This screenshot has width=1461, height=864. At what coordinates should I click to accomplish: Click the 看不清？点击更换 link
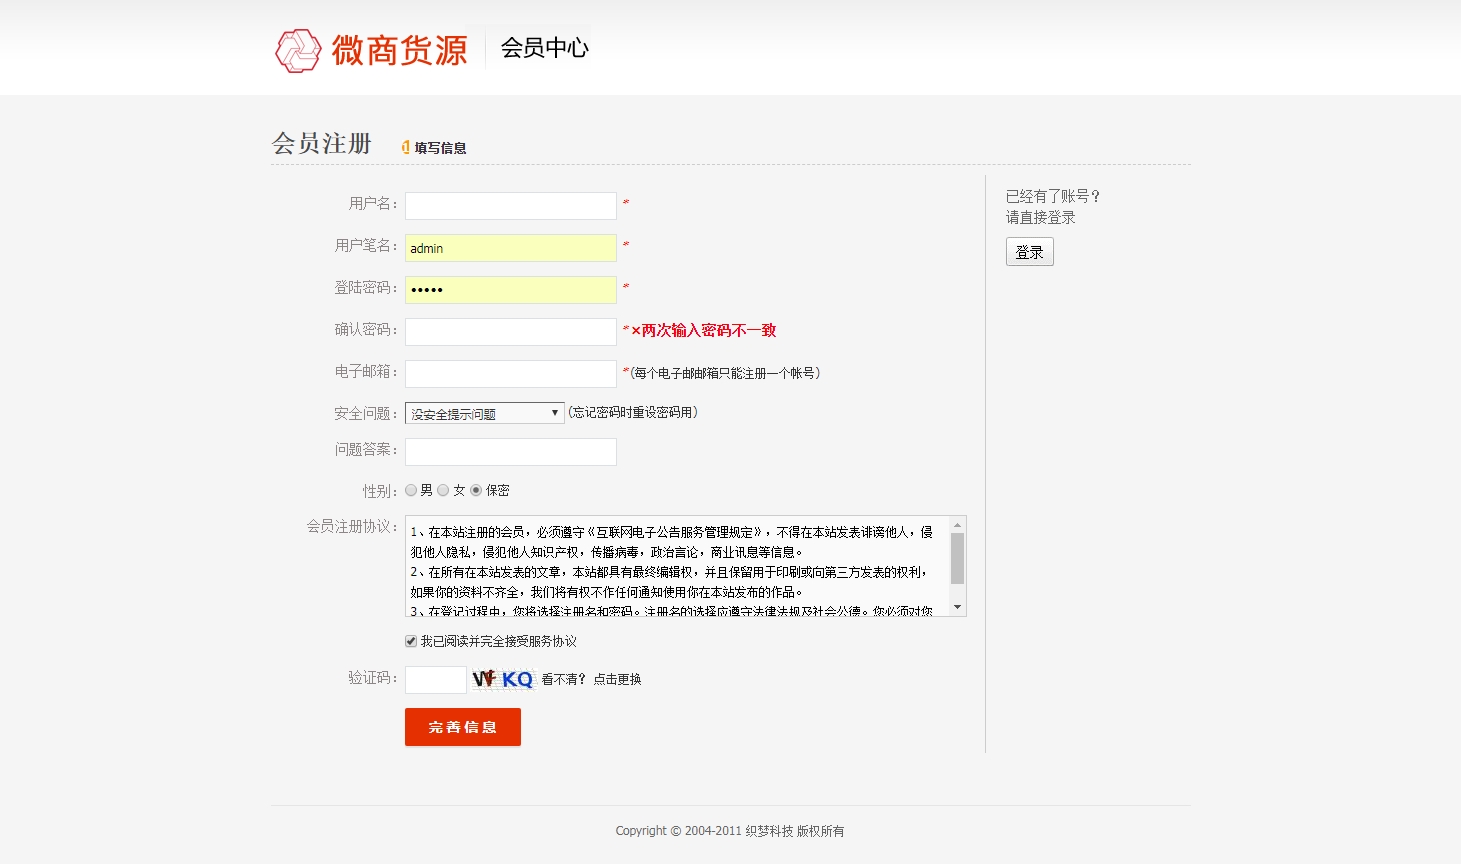(591, 679)
